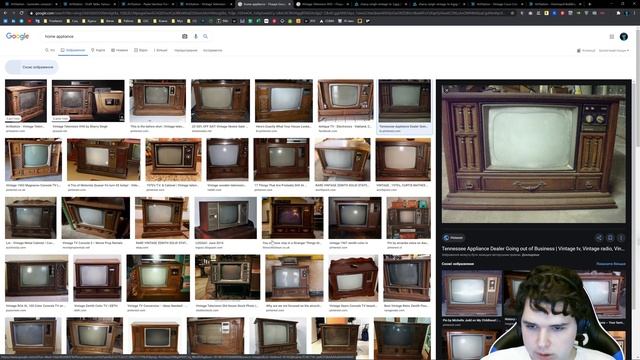640x360 pixels.
Task: Click the magnifier search icon in search box
Action: 205,36
